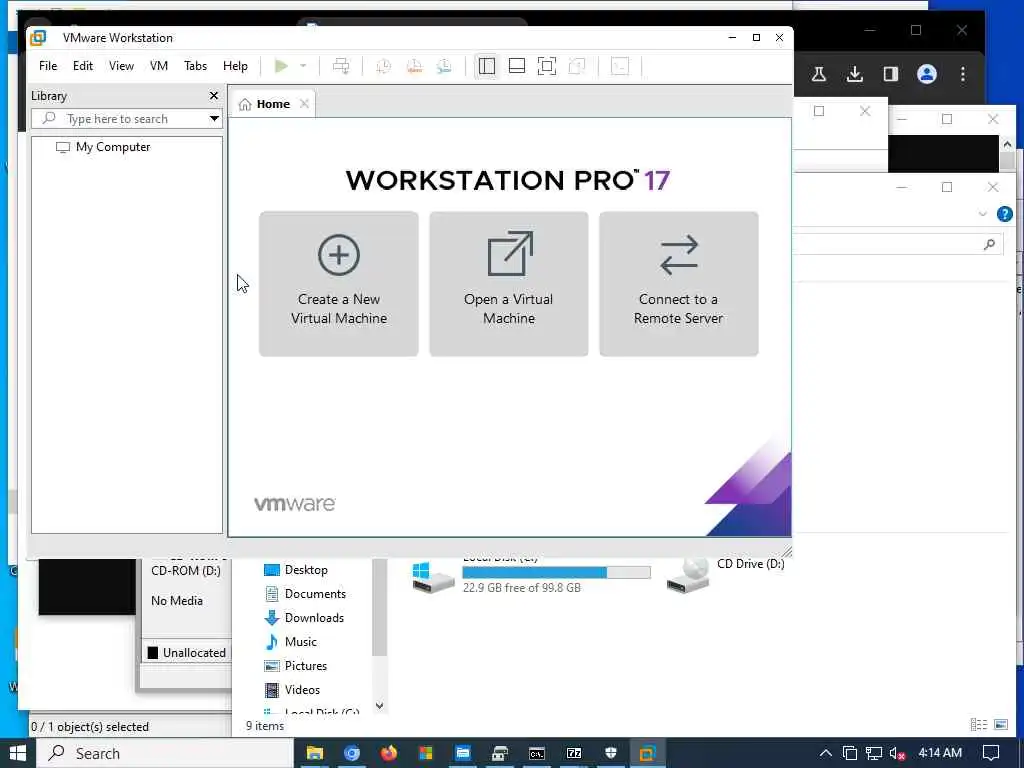Expand the ribbon chevron in Explorer window
The width and height of the screenshot is (1024, 768).
tap(982, 214)
